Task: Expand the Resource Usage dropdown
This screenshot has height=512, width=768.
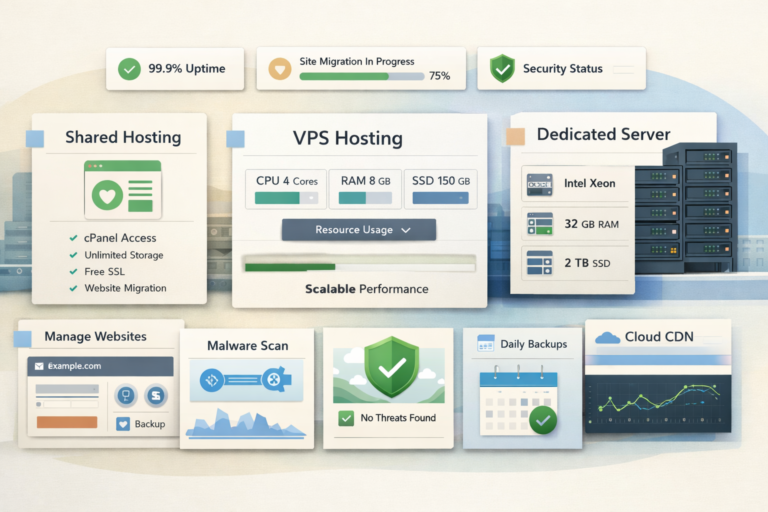Action: click(x=359, y=230)
